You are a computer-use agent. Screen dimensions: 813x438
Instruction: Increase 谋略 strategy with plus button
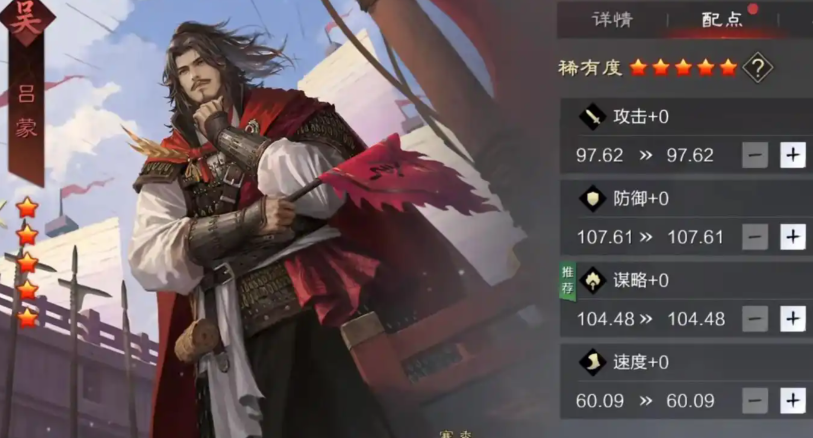793,319
